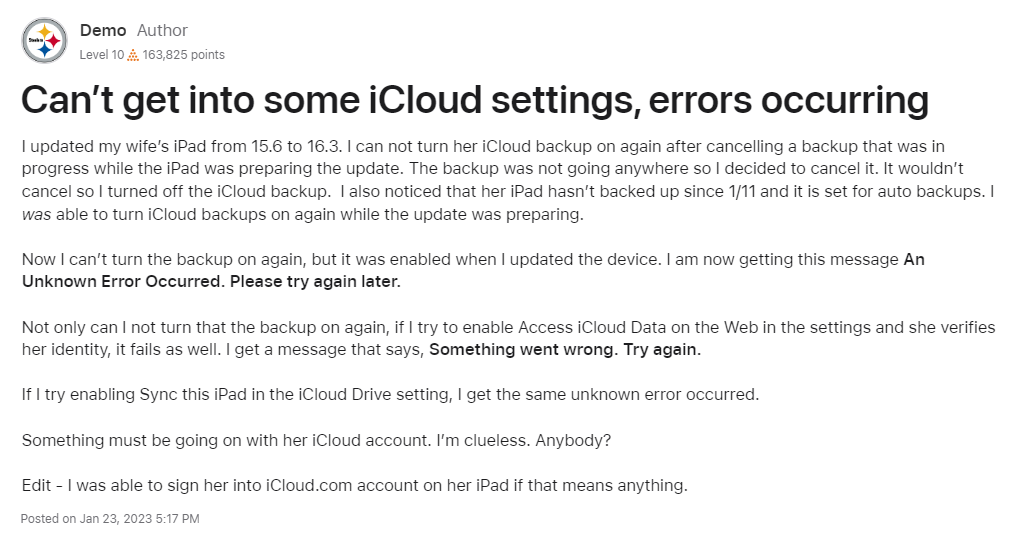
Task: Click the Sync this iPad sentence
Action: coord(390,395)
